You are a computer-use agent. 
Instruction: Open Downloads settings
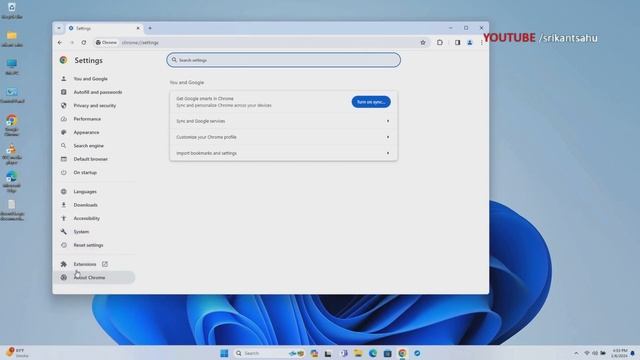point(85,205)
